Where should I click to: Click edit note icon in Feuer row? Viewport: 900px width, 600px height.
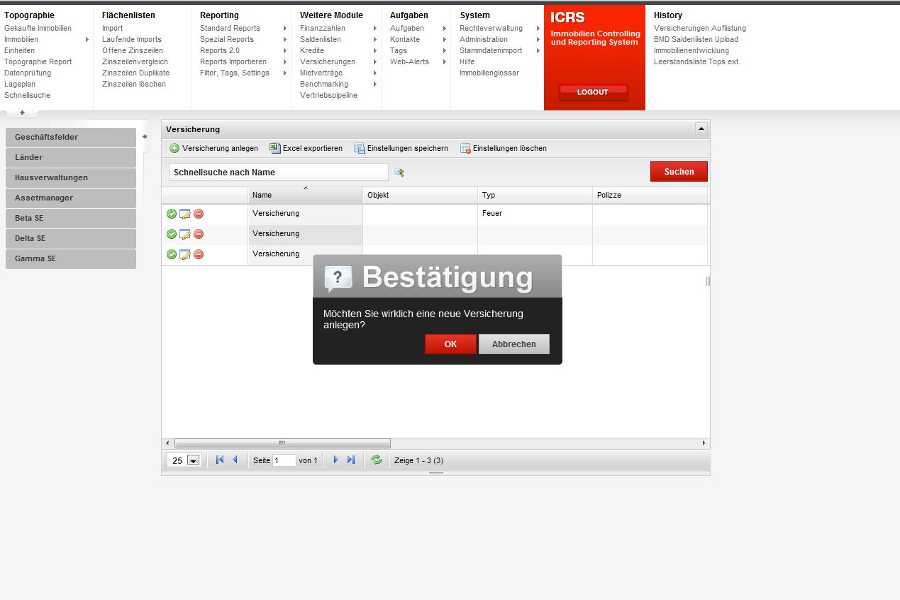[x=185, y=214]
